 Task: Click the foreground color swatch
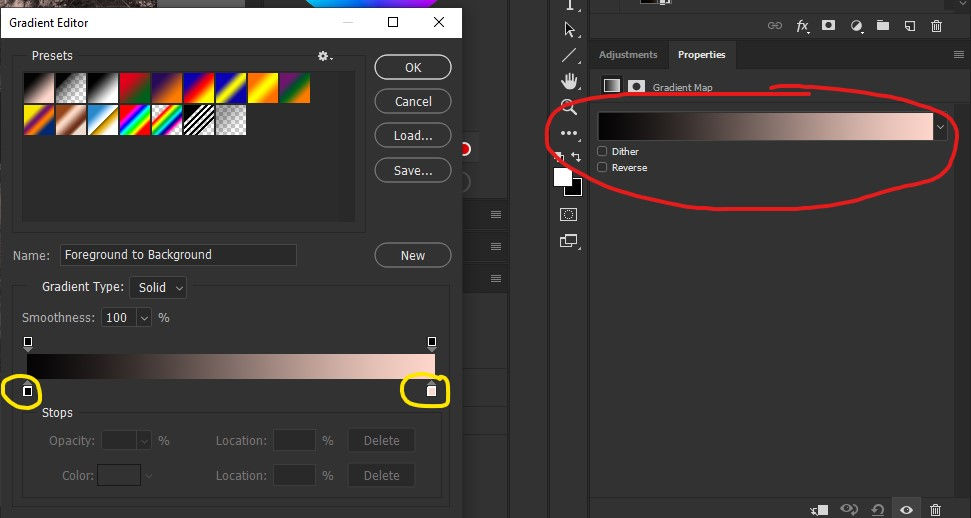[562, 177]
